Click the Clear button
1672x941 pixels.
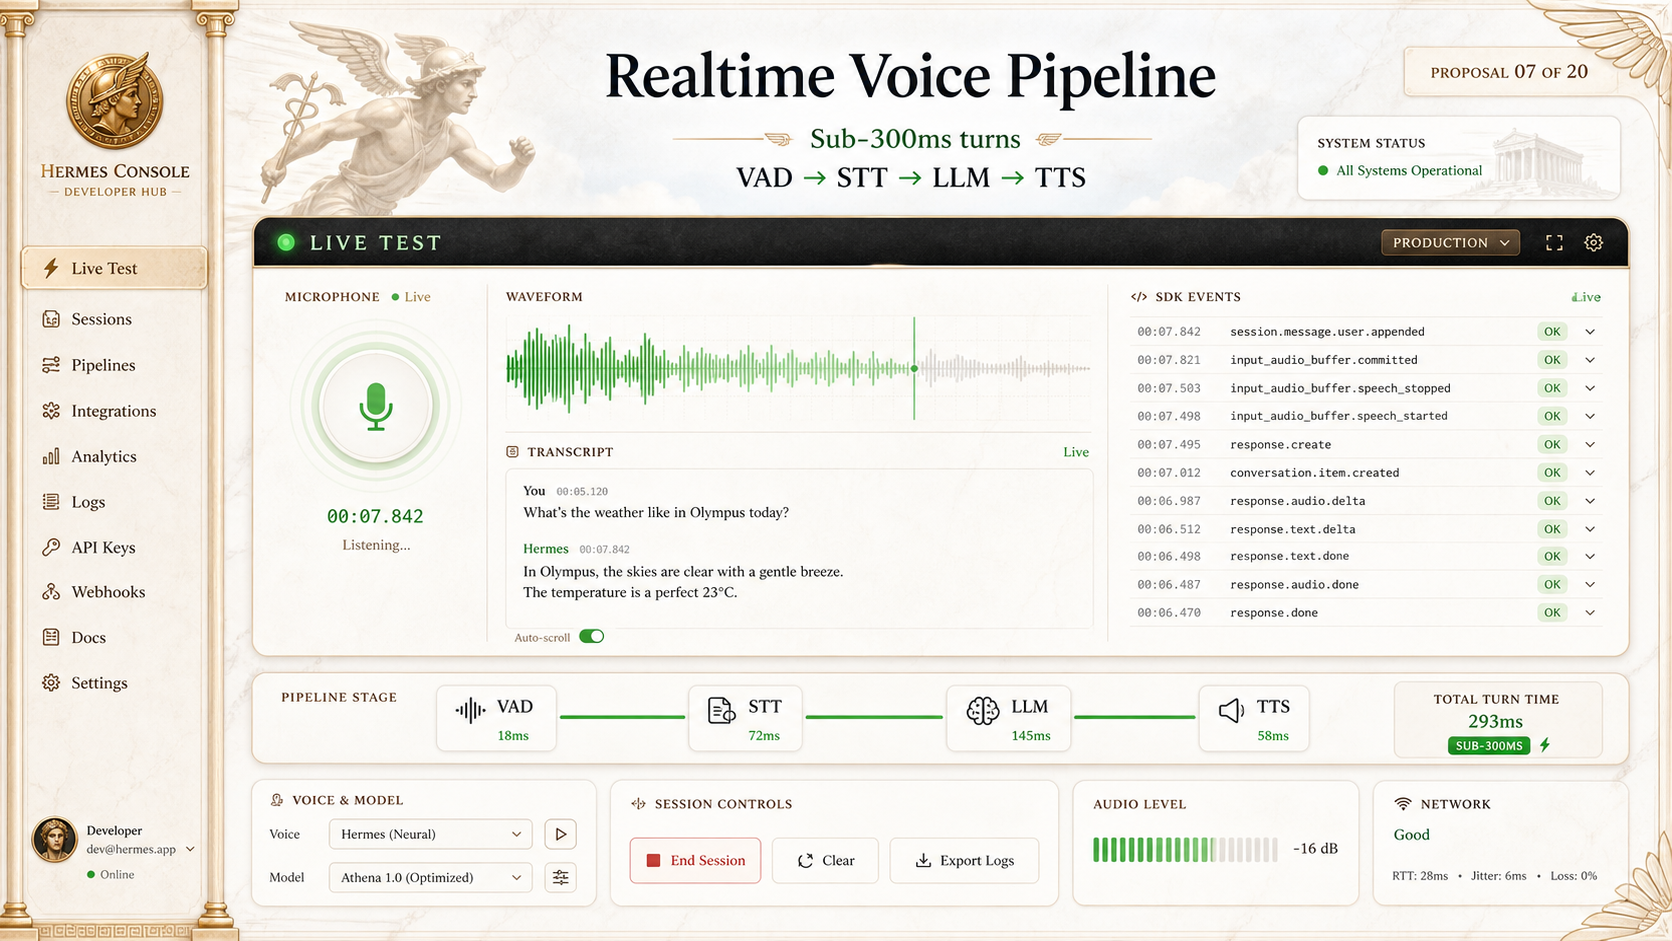coord(825,860)
